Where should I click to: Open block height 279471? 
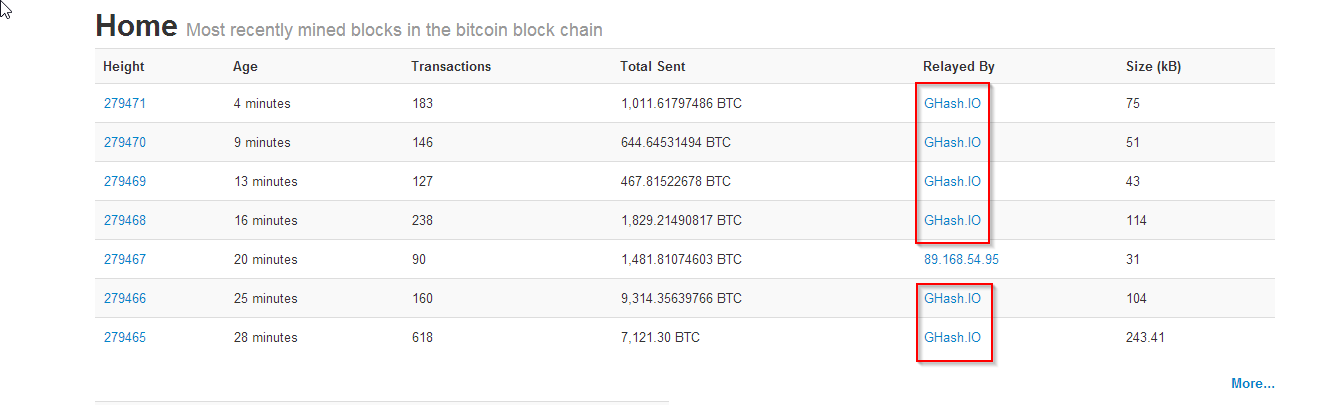pyautogui.click(x=125, y=103)
